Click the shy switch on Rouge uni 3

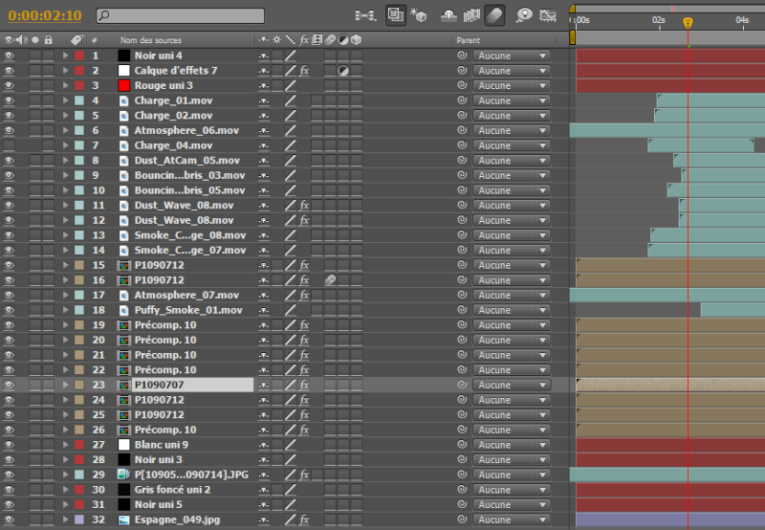coord(264,86)
